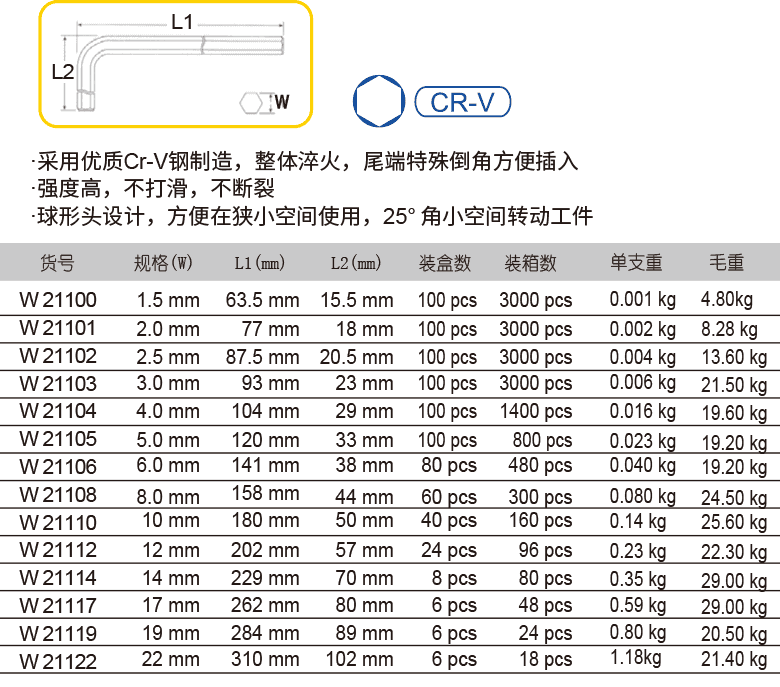Click the 18 pcs carton quantity
The image size is (780, 687).
tap(546, 659)
